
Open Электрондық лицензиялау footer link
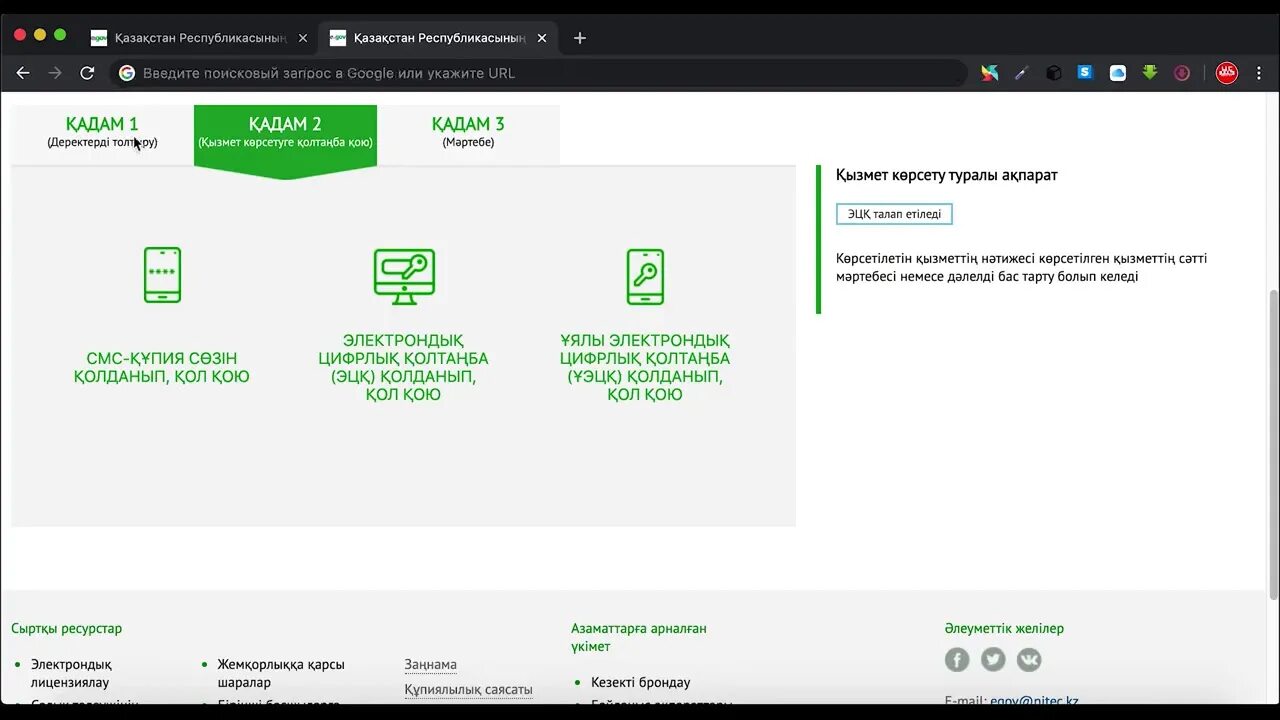(71, 673)
